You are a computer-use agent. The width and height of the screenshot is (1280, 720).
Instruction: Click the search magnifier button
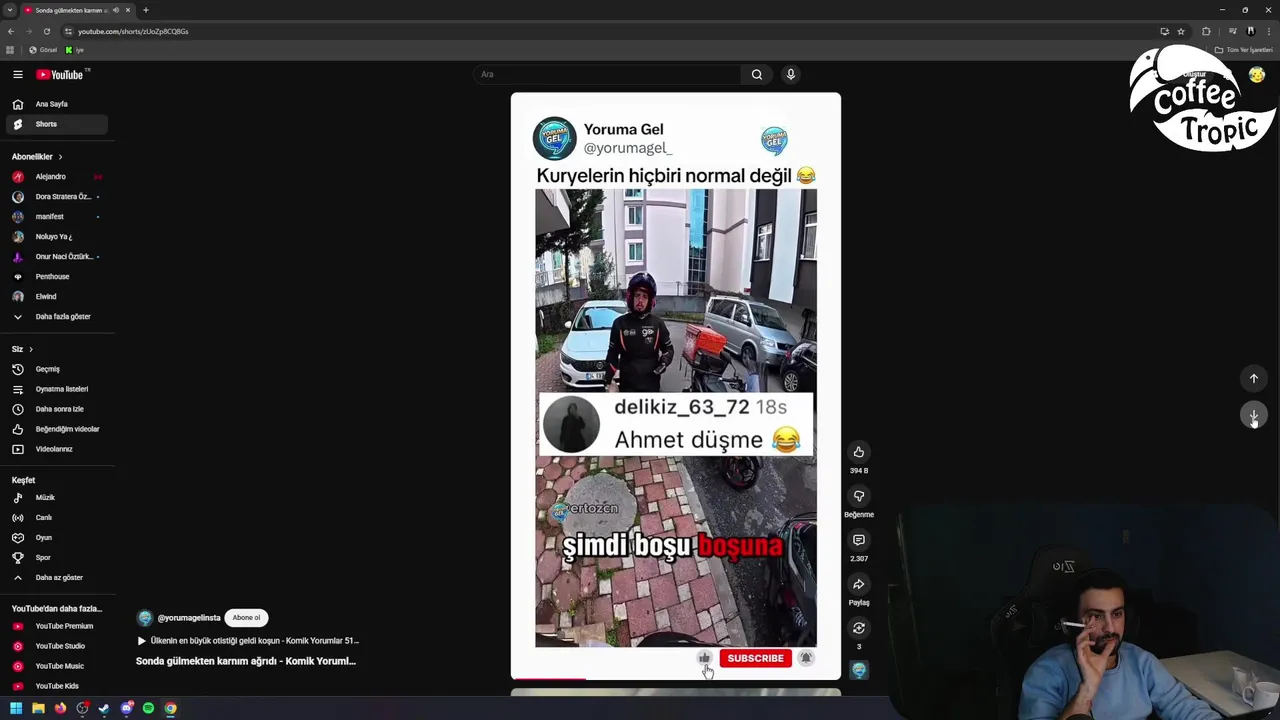coord(757,75)
